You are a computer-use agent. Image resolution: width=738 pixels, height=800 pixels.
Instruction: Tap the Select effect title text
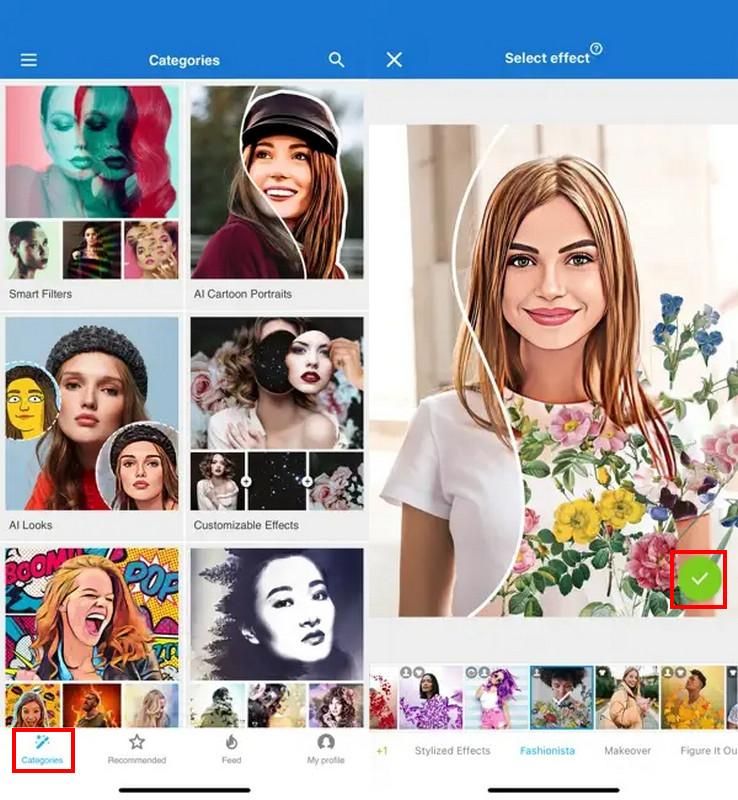(x=547, y=58)
